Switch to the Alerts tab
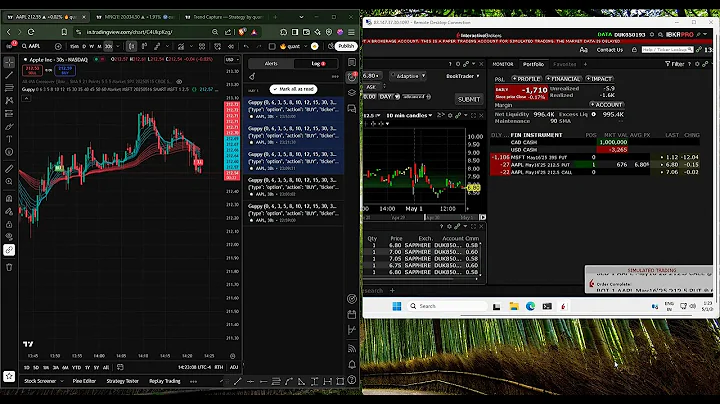This screenshot has height=404, width=720. (x=271, y=63)
